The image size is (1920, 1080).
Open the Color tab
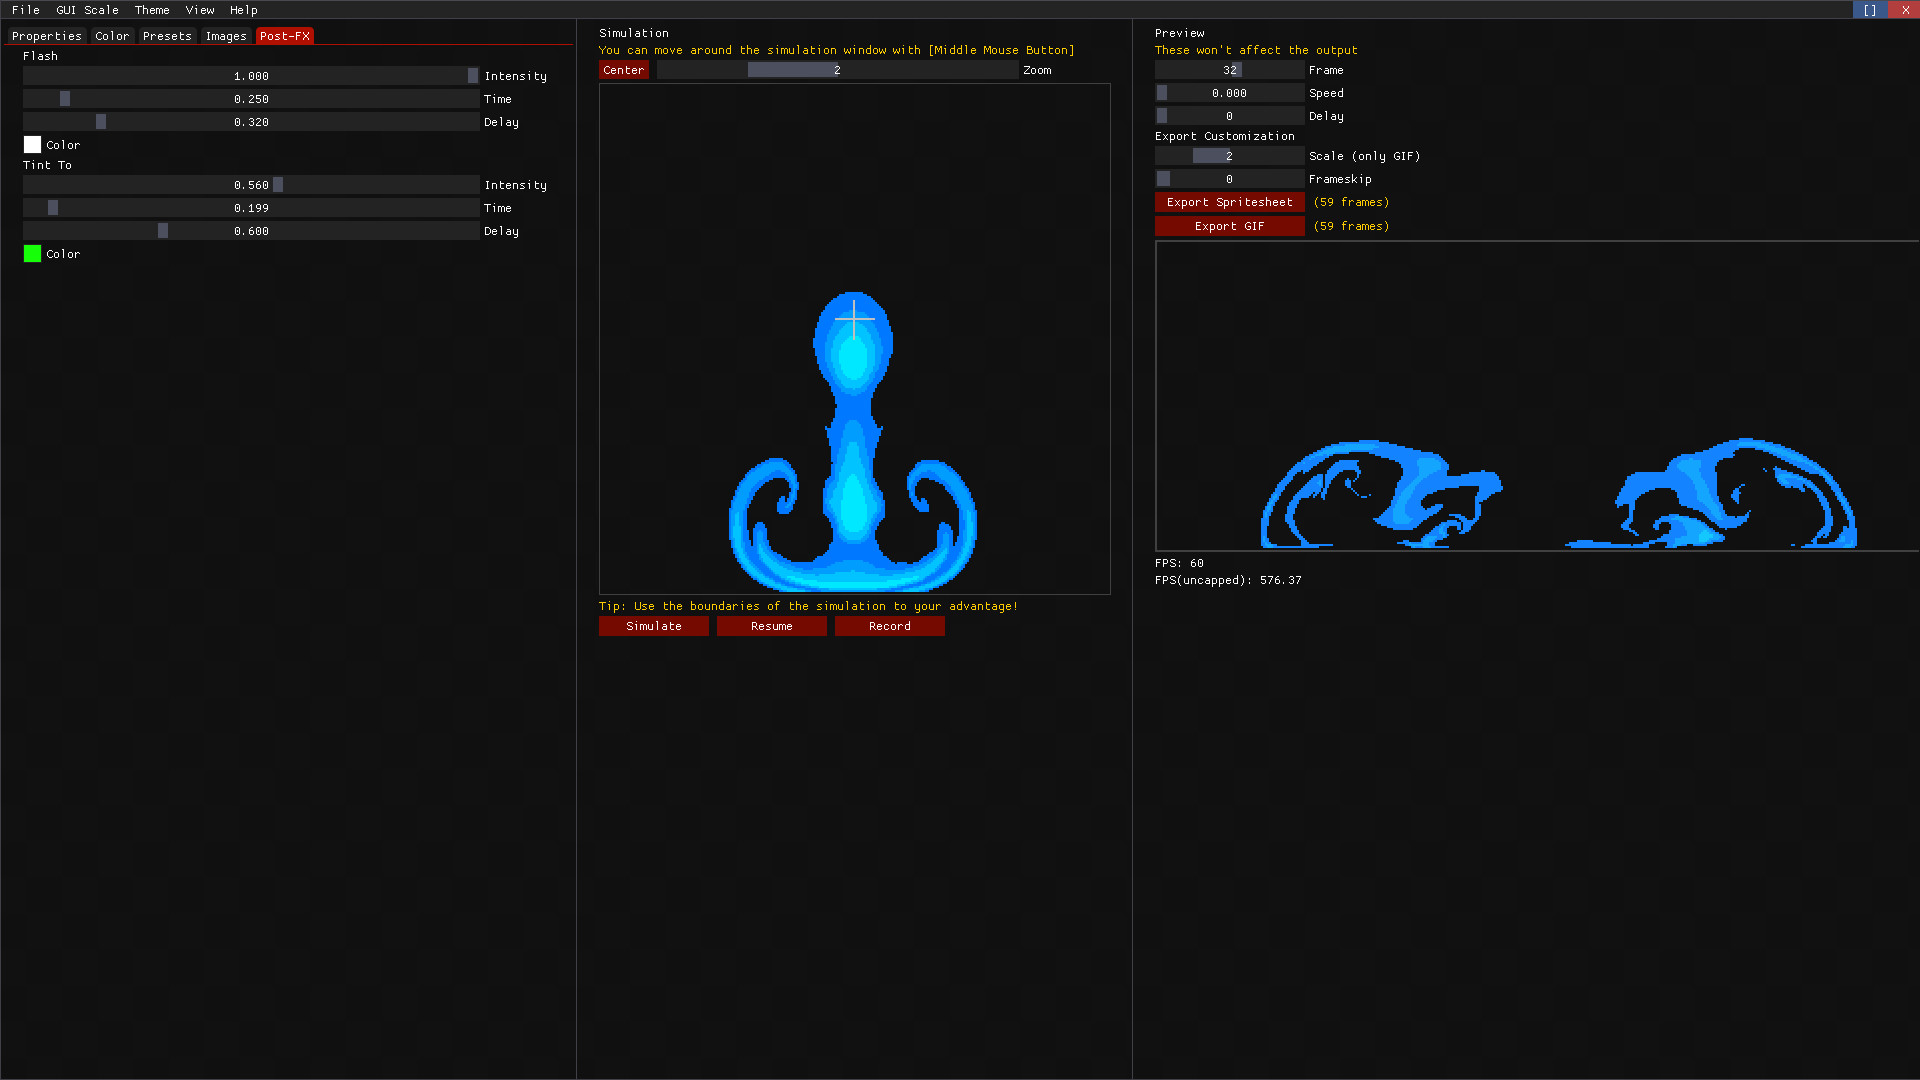(x=111, y=36)
